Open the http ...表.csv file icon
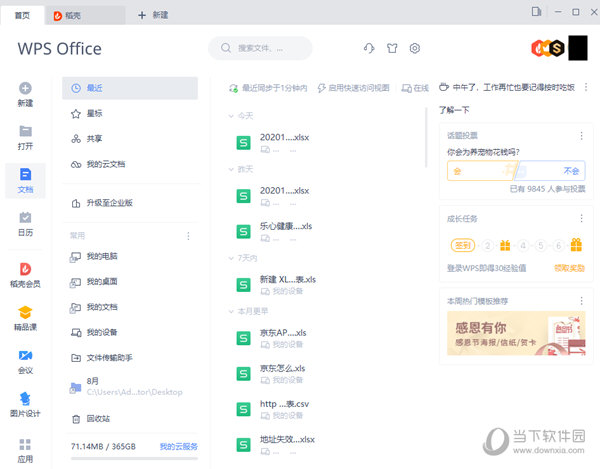 pos(243,409)
